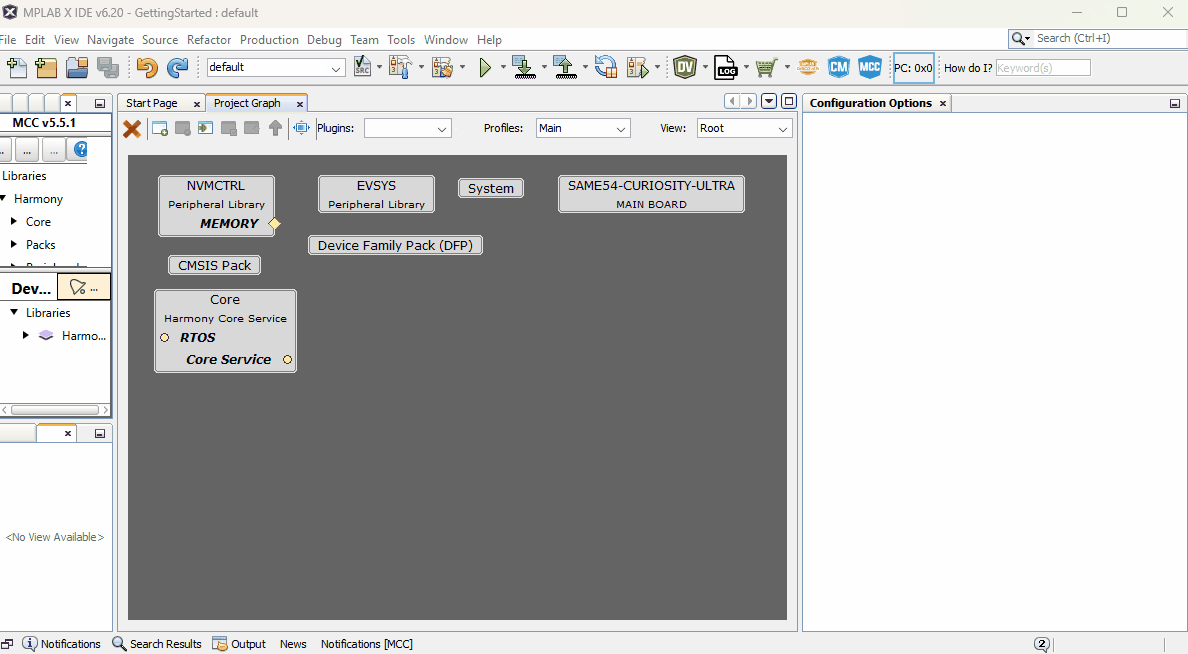Click the Set Project Configuration SRC icon

coord(363,67)
